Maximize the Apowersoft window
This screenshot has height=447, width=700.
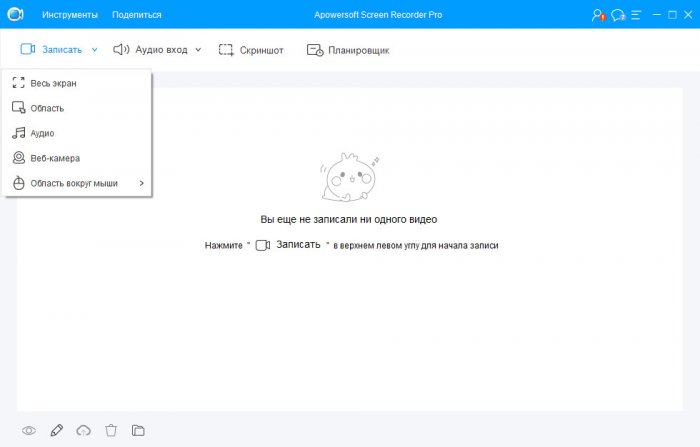point(672,15)
